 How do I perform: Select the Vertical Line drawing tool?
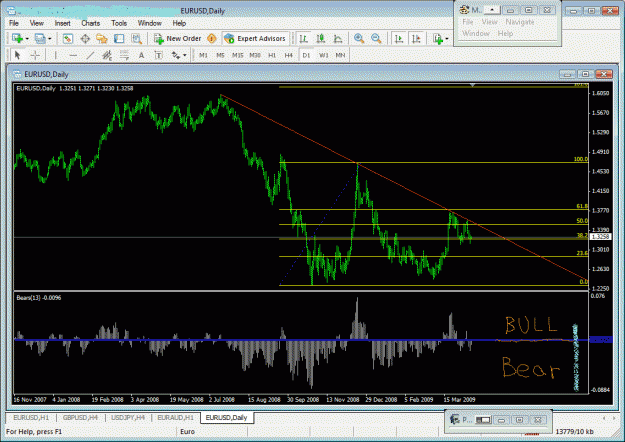(x=55, y=55)
